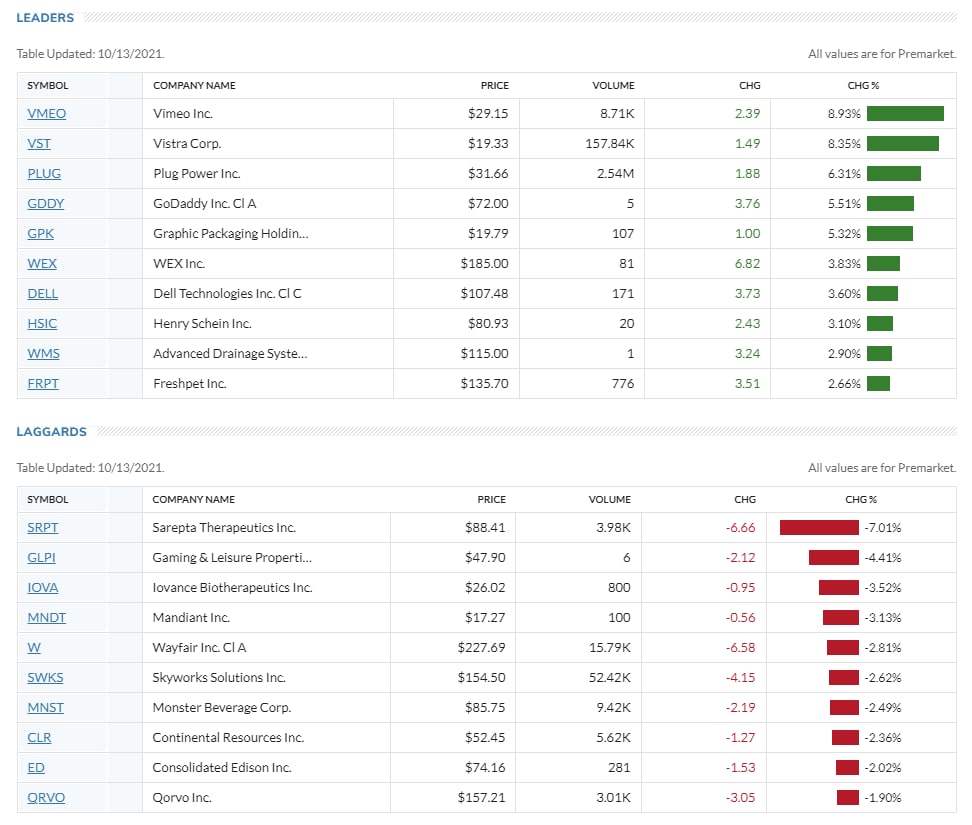Click the 3.60% value for DELL
The height and width of the screenshot is (825, 972).
[844, 294]
